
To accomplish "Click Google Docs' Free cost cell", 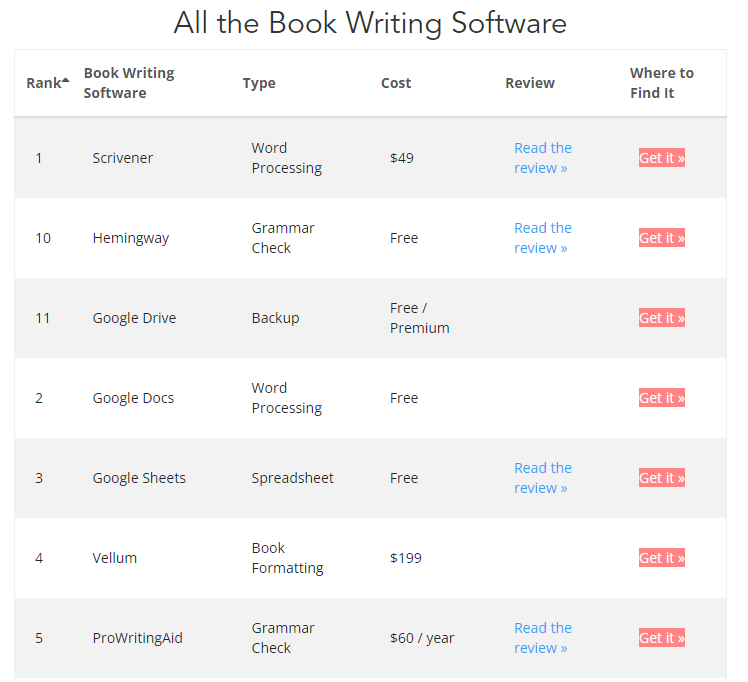I will [x=404, y=398].
